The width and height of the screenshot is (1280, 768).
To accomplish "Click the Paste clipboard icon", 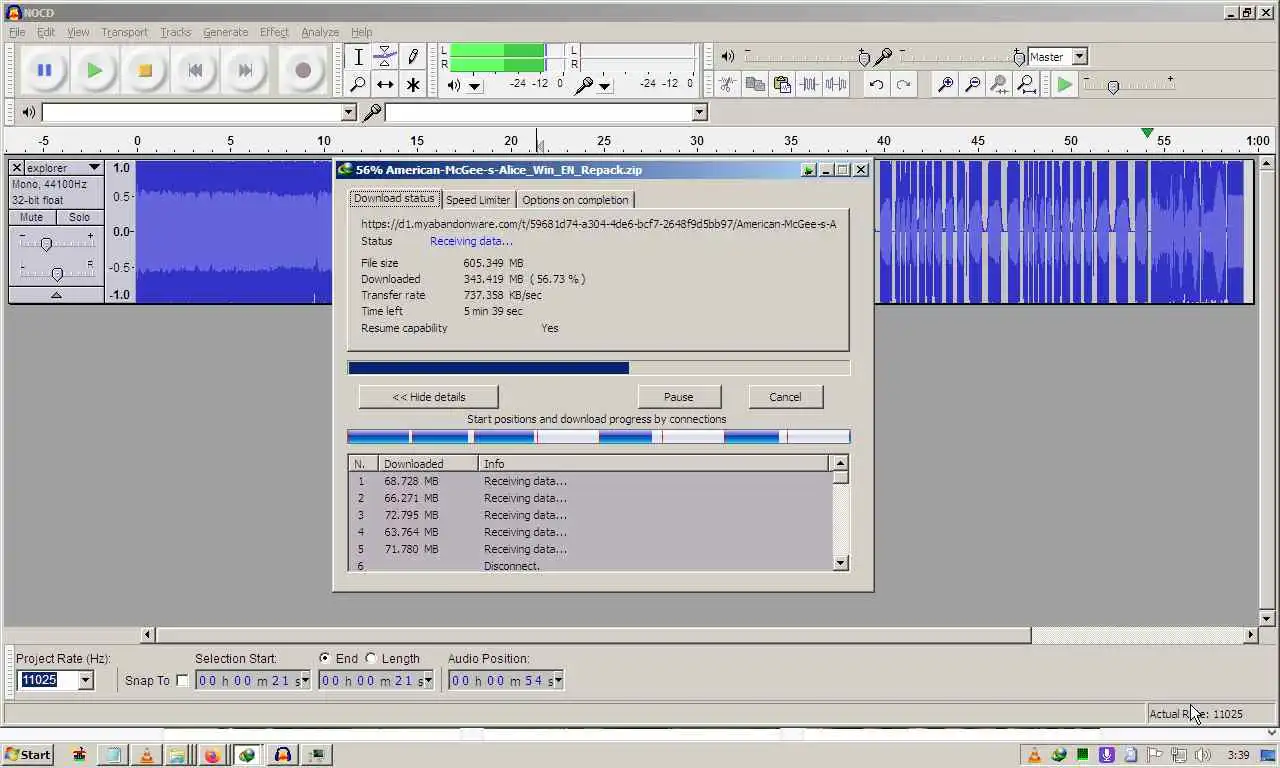I will click(x=782, y=85).
